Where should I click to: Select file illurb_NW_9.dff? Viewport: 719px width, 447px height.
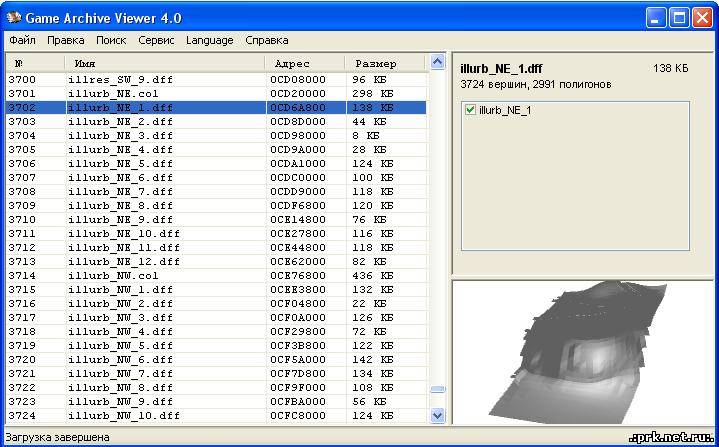121,401
